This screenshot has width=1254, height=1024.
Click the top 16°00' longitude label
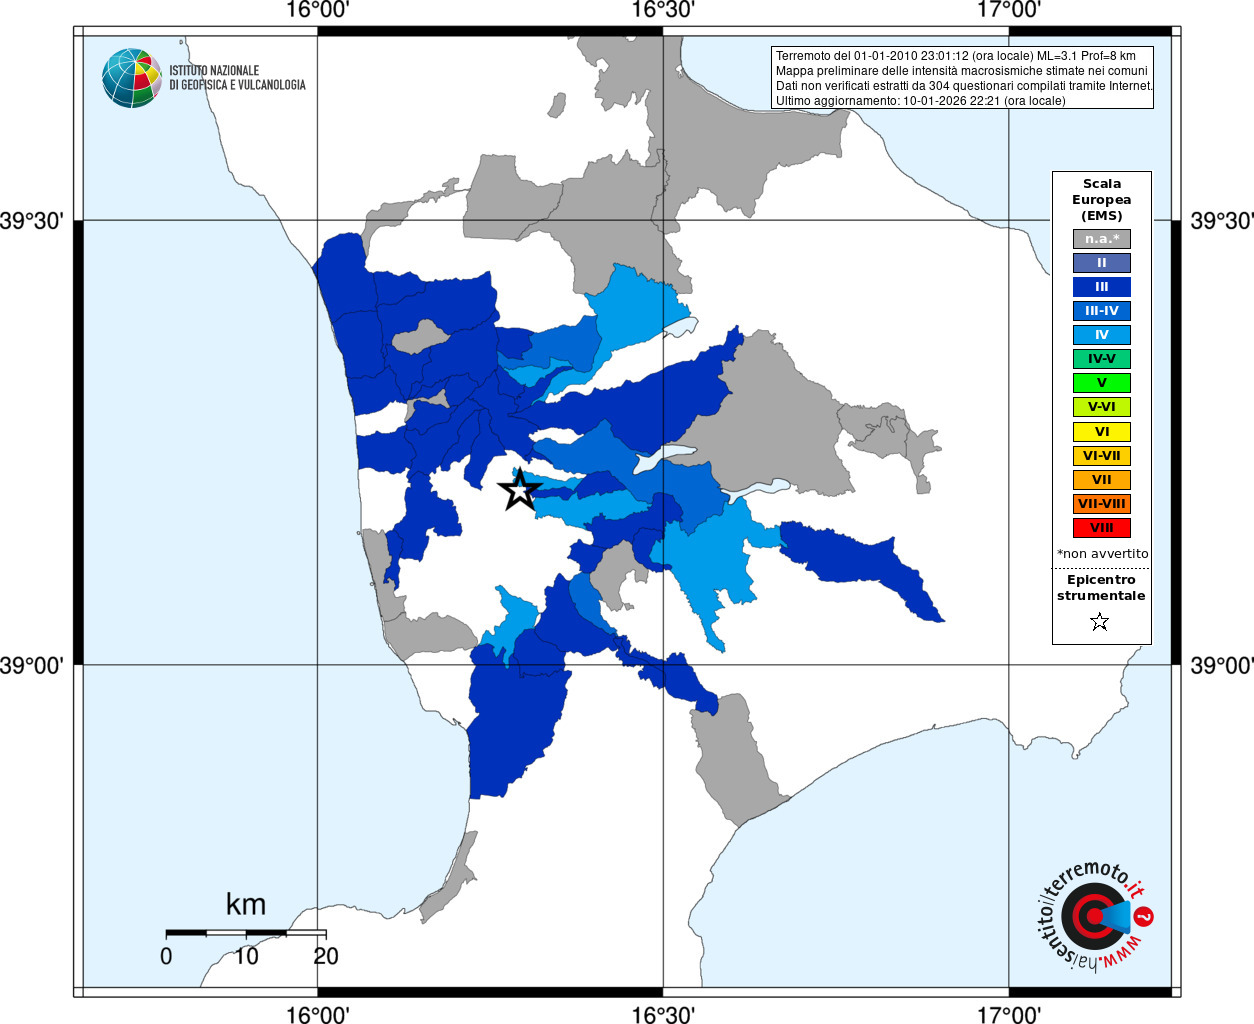pos(317,10)
